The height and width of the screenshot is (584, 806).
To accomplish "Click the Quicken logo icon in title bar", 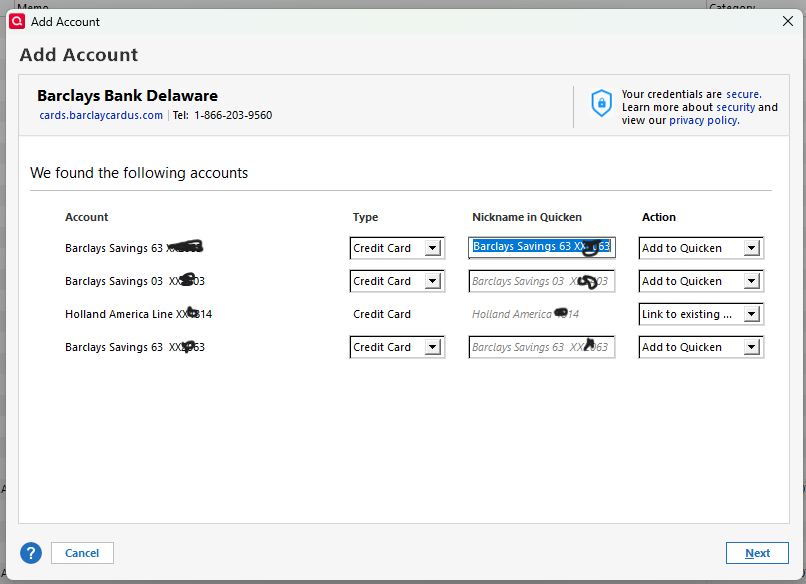I will click(x=17, y=22).
